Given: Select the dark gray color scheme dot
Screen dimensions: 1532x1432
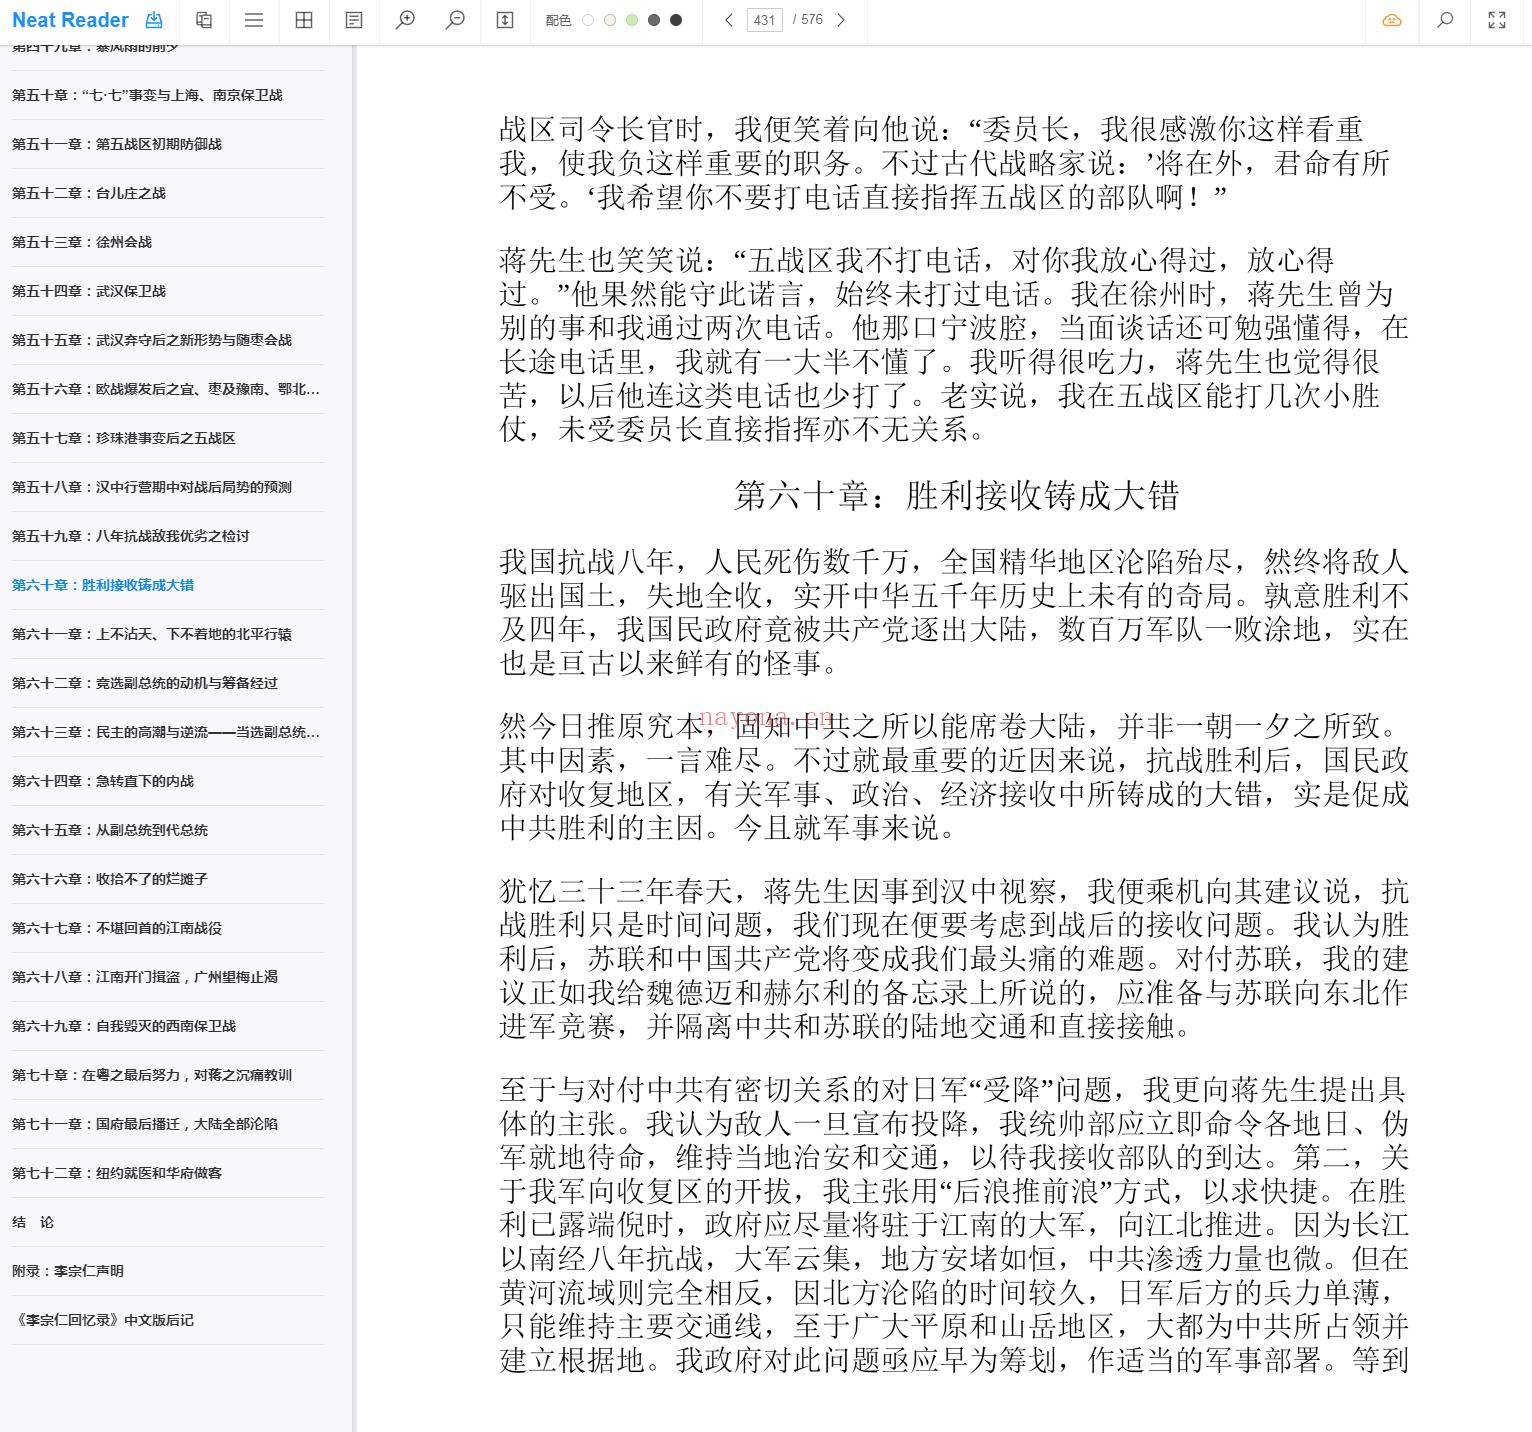Looking at the screenshot, I should click(x=654, y=20).
